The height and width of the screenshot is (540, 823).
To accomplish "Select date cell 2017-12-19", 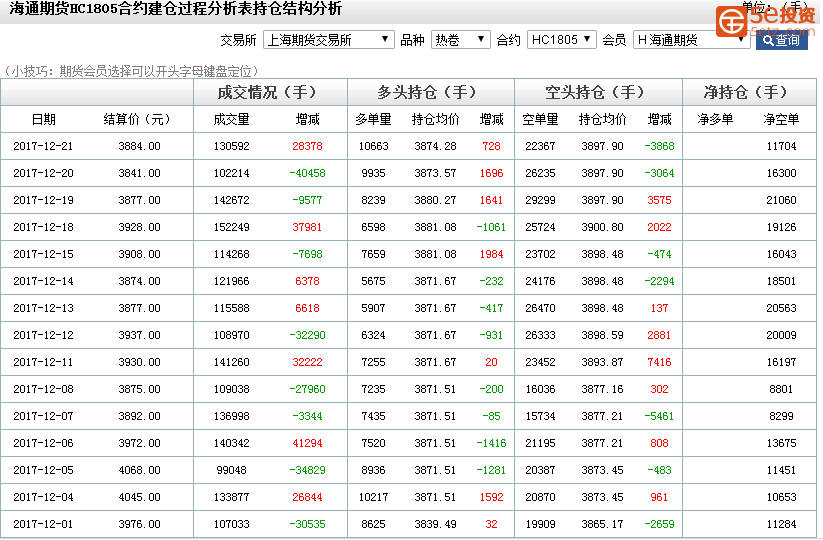I will point(43,200).
